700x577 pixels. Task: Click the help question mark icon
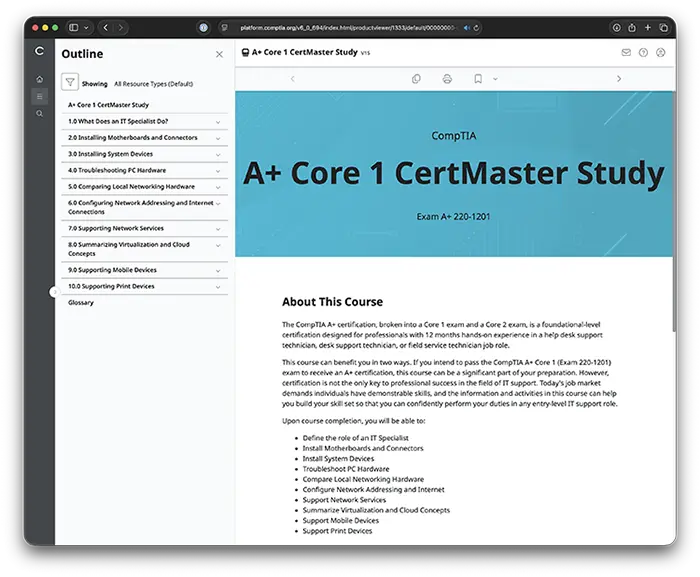coord(643,52)
